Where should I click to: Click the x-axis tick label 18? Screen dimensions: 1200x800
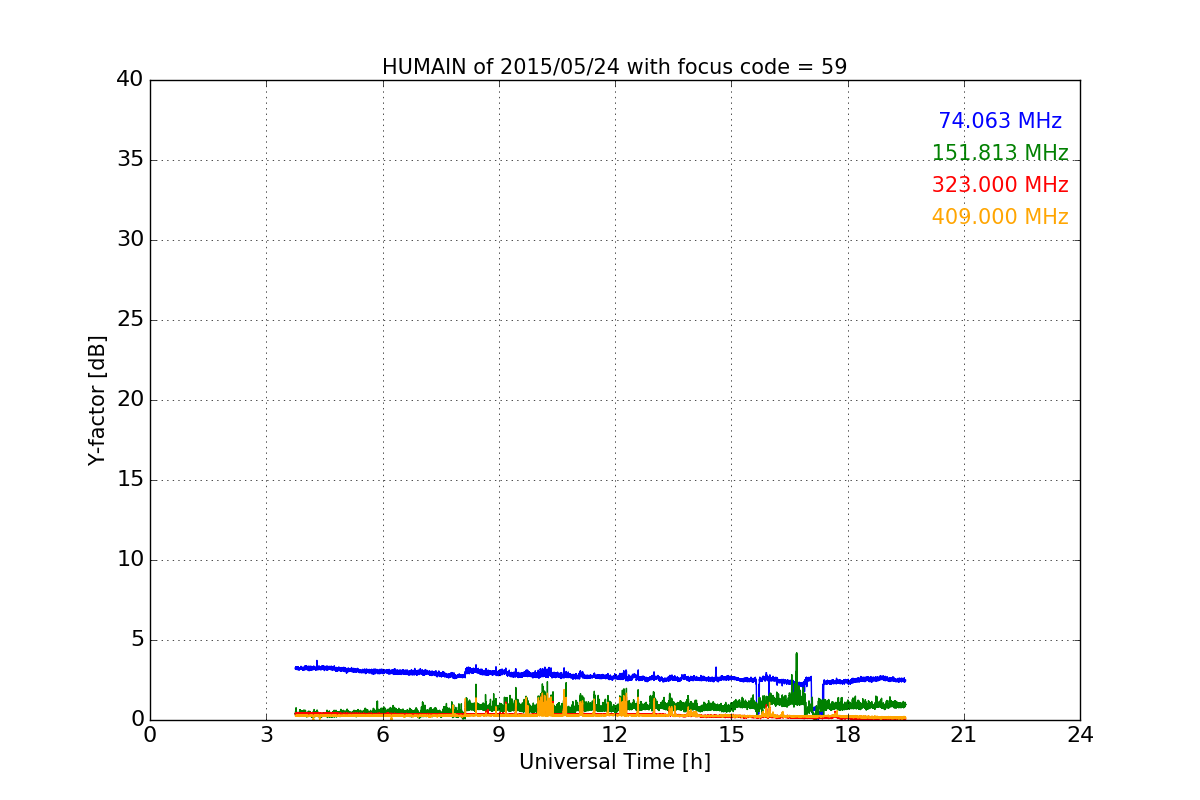point(848,735)
